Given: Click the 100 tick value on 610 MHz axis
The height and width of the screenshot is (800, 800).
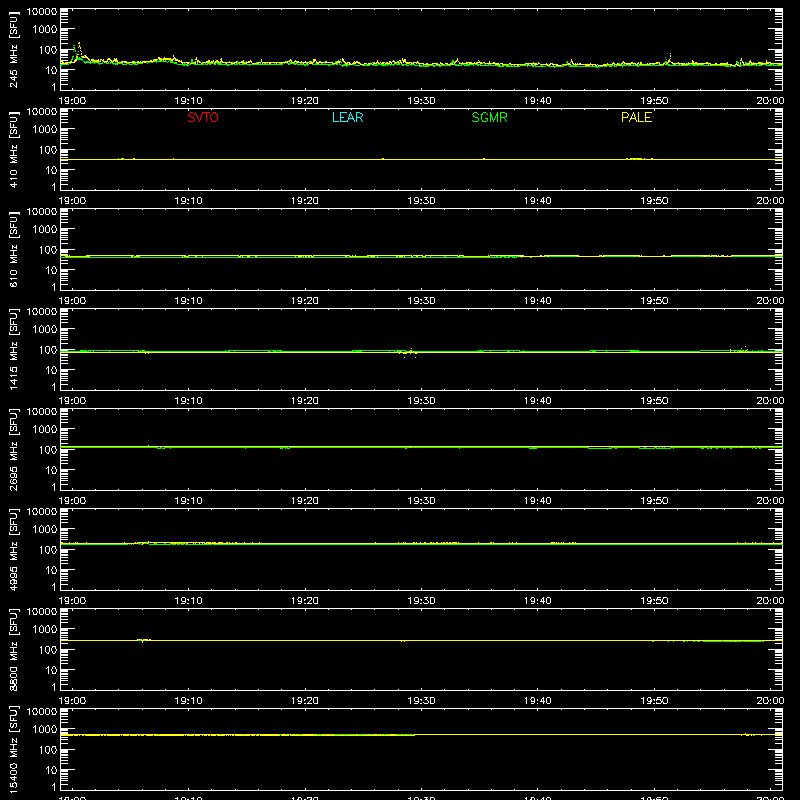Looking at the screenshot, I should tap(48, 250).
